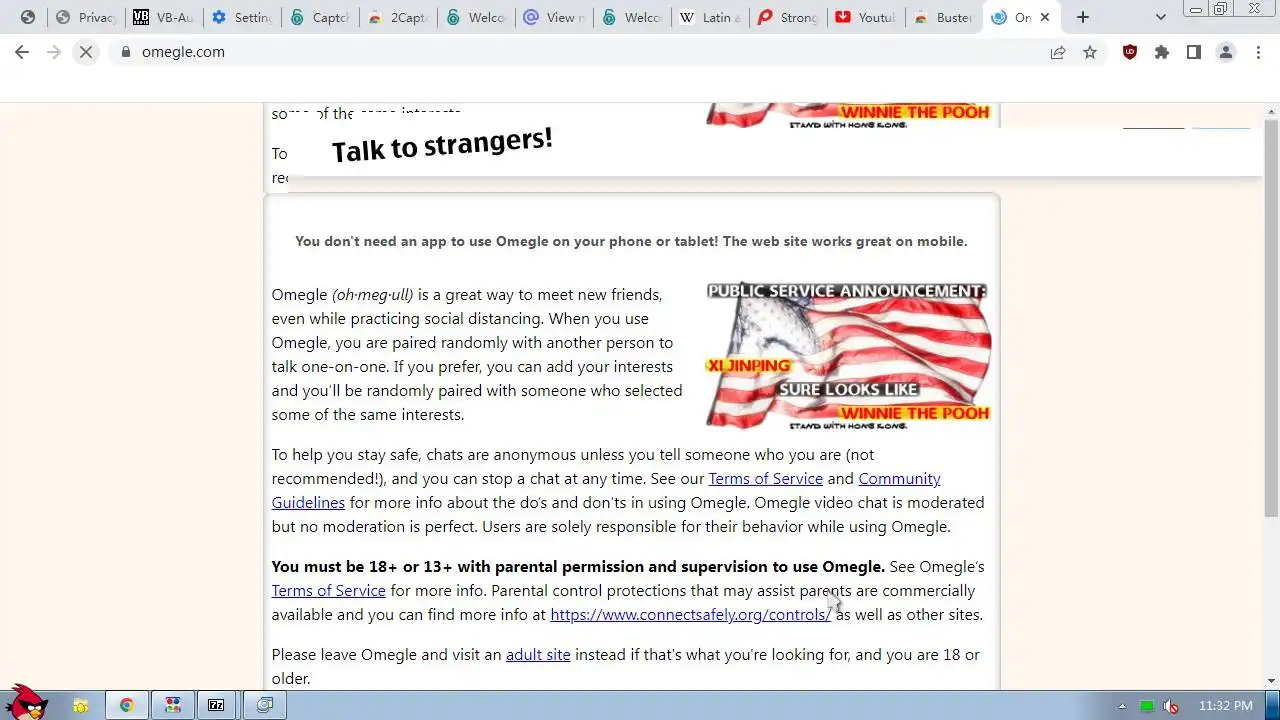Open the taskbar app after 7-Zip
Screen dimensions: 1280x720
(265, 705)
